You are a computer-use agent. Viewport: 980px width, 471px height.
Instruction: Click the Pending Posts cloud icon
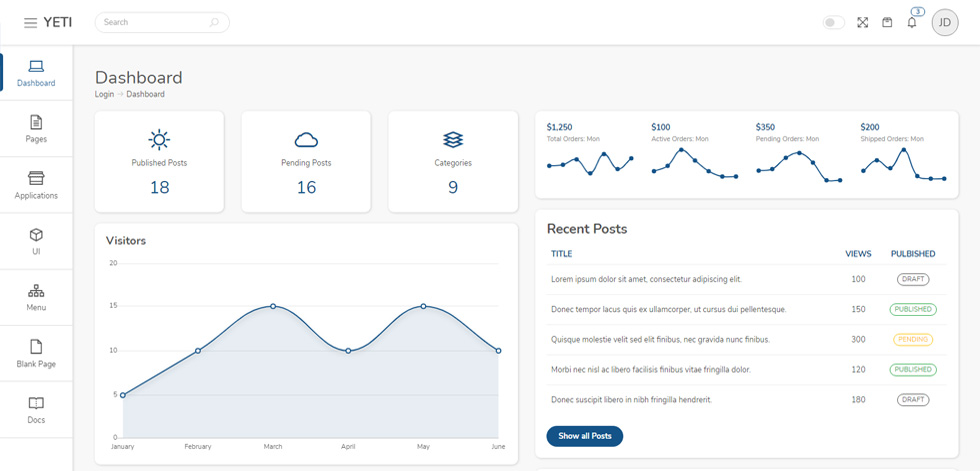coord(306,140)
